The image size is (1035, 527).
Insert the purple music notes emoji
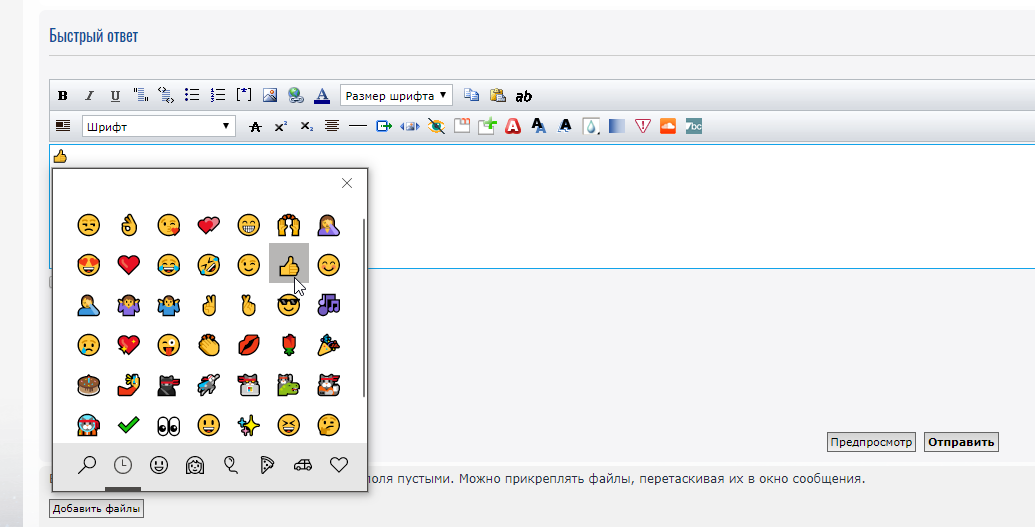coord(329,305)
